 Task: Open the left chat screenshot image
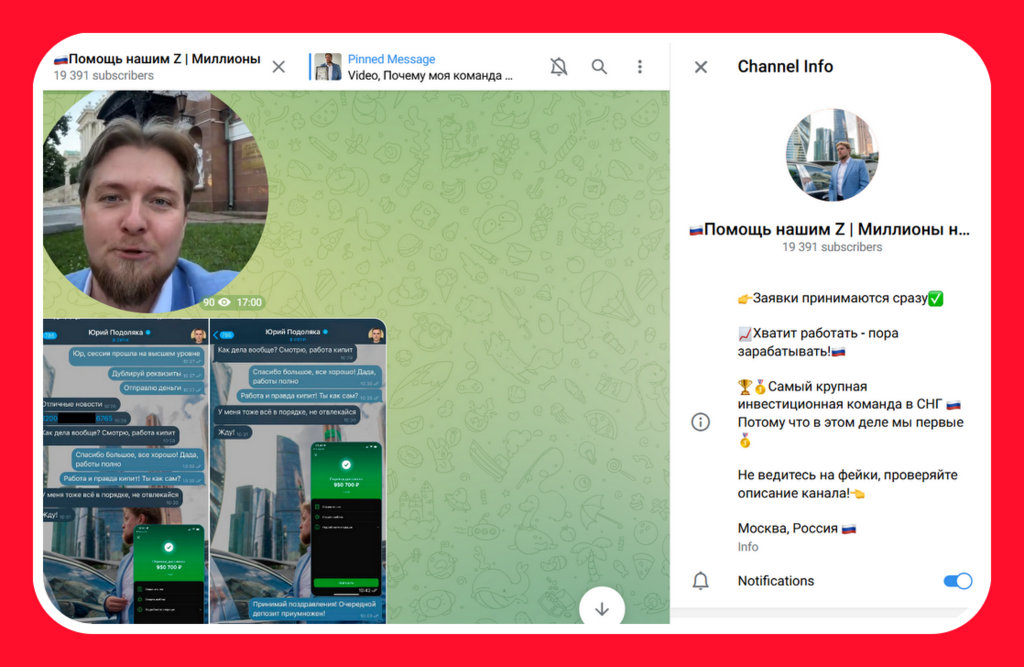[x=125, y=470]
